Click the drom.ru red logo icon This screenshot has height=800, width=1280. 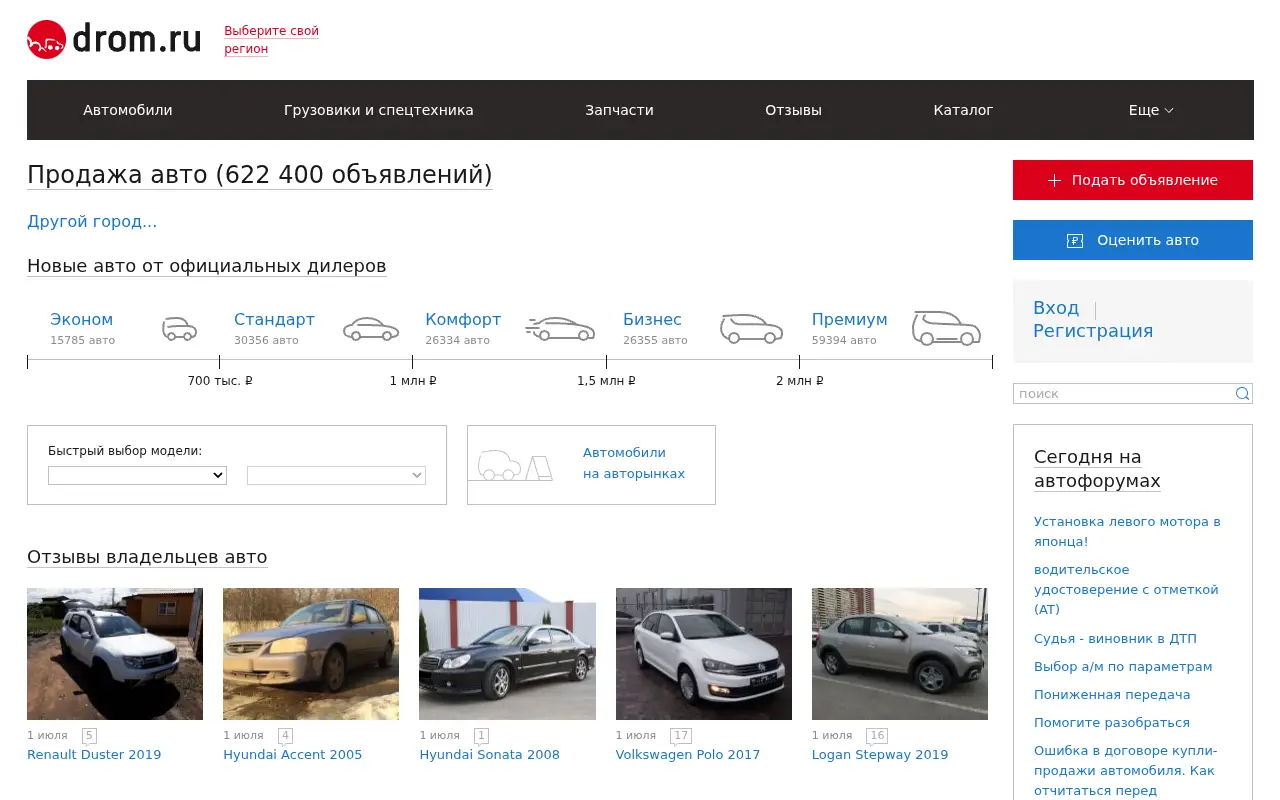pyautogui.click(x=46, y=40)
